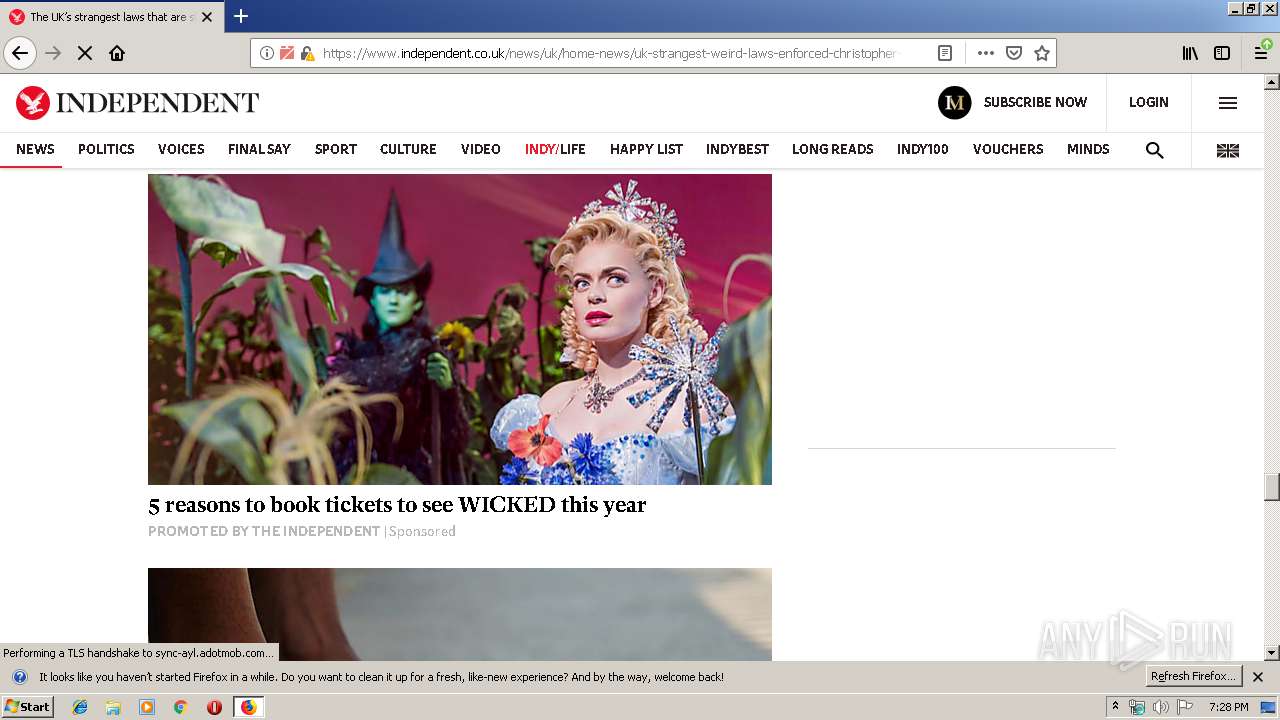Image resolution: width=1280 pixels, height=720 pixels.
Task: Open the Firefox home page
Action: 117,53
